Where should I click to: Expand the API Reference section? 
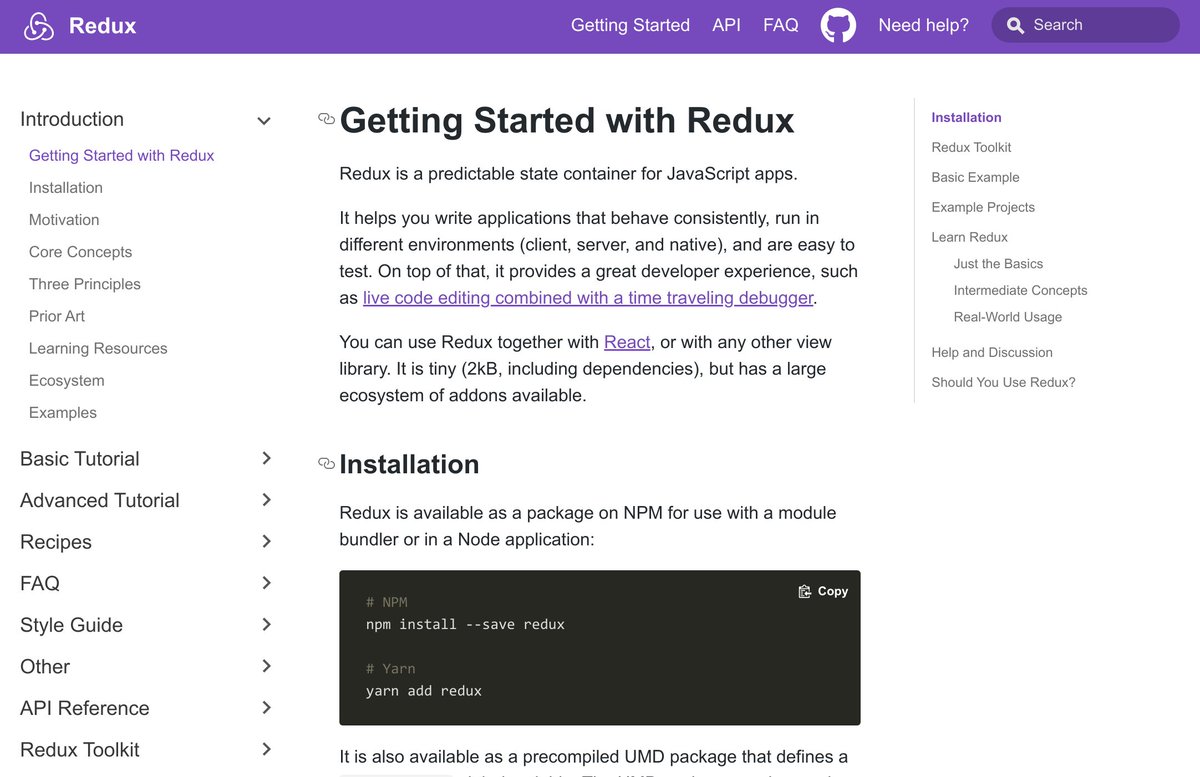click(266, 708)
